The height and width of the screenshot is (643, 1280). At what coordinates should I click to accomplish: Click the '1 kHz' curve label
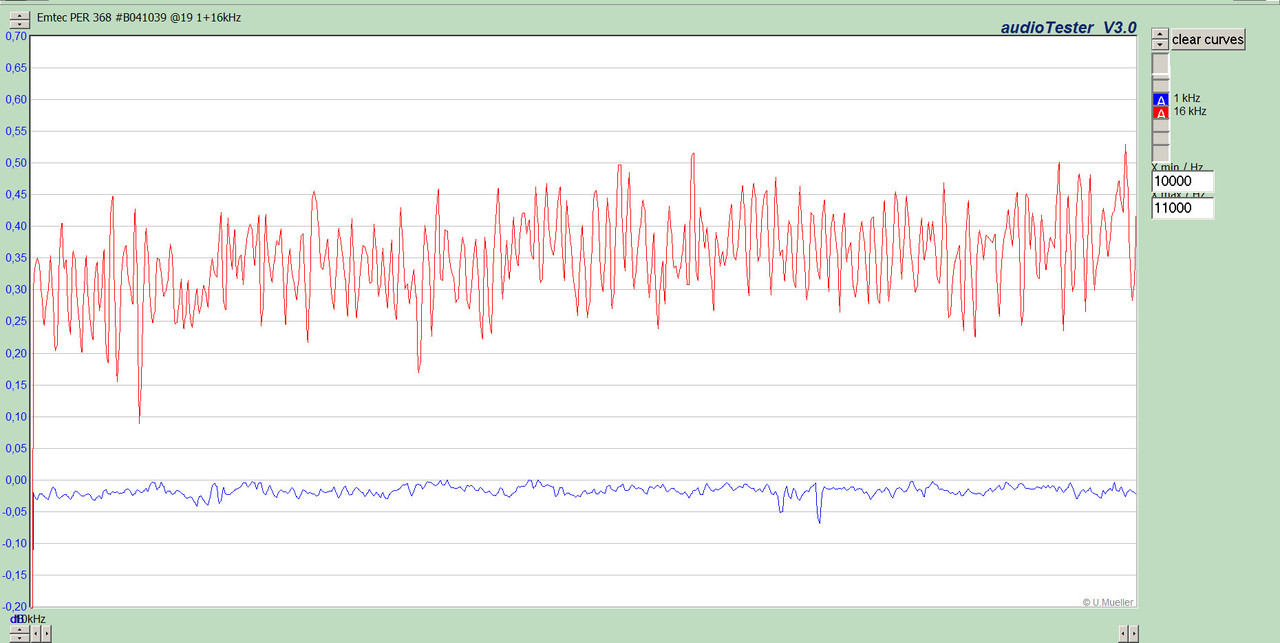[1187, 98]
